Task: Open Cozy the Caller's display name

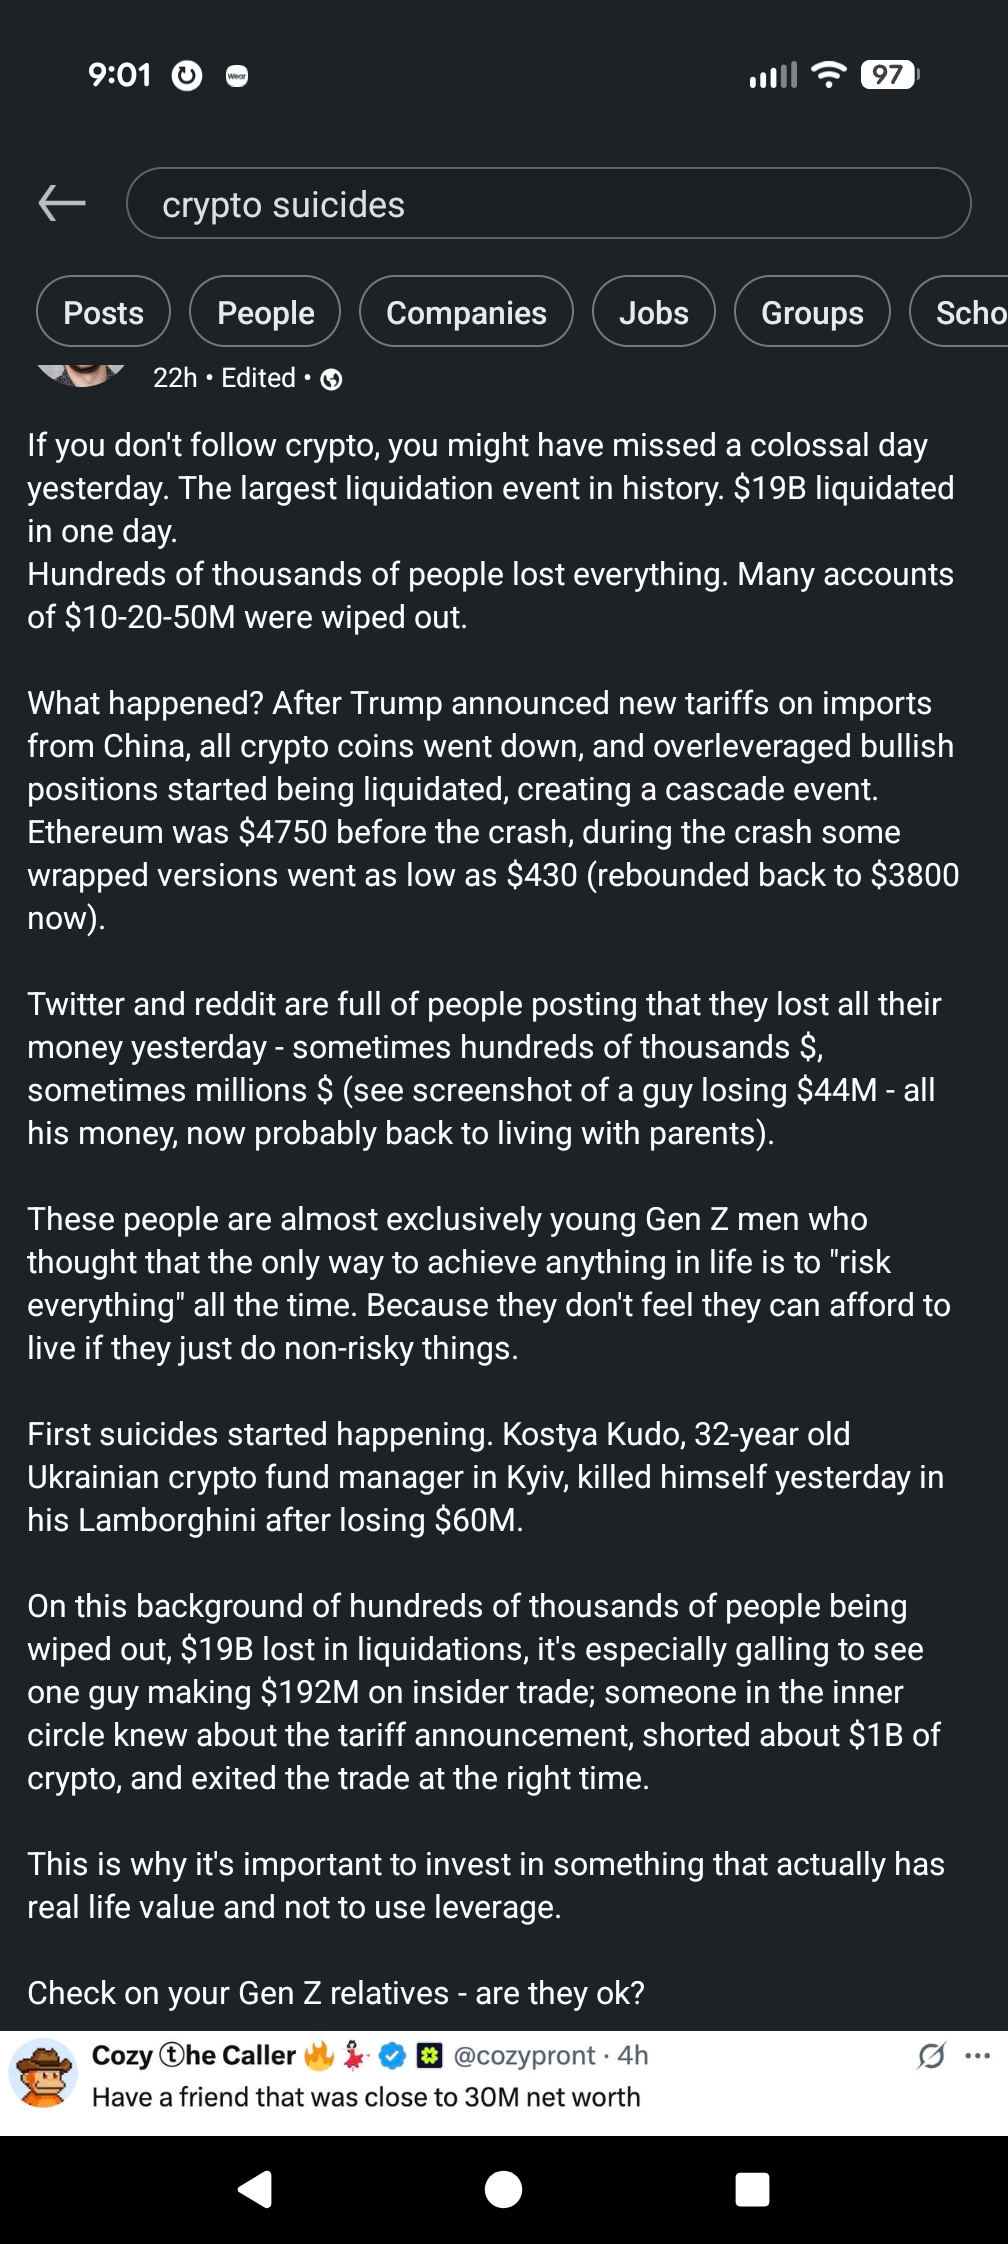Action: point(193,2055)
